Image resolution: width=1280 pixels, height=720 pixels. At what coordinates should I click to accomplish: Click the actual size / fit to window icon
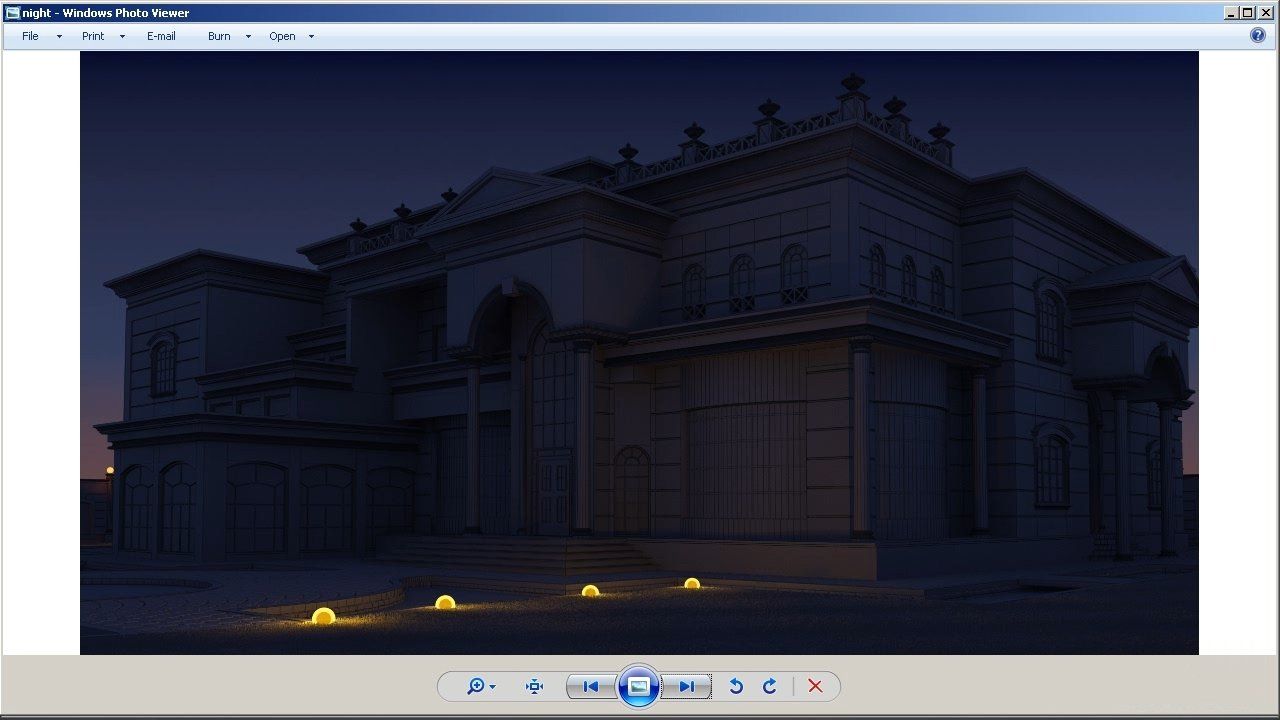[x=534, y=686]
